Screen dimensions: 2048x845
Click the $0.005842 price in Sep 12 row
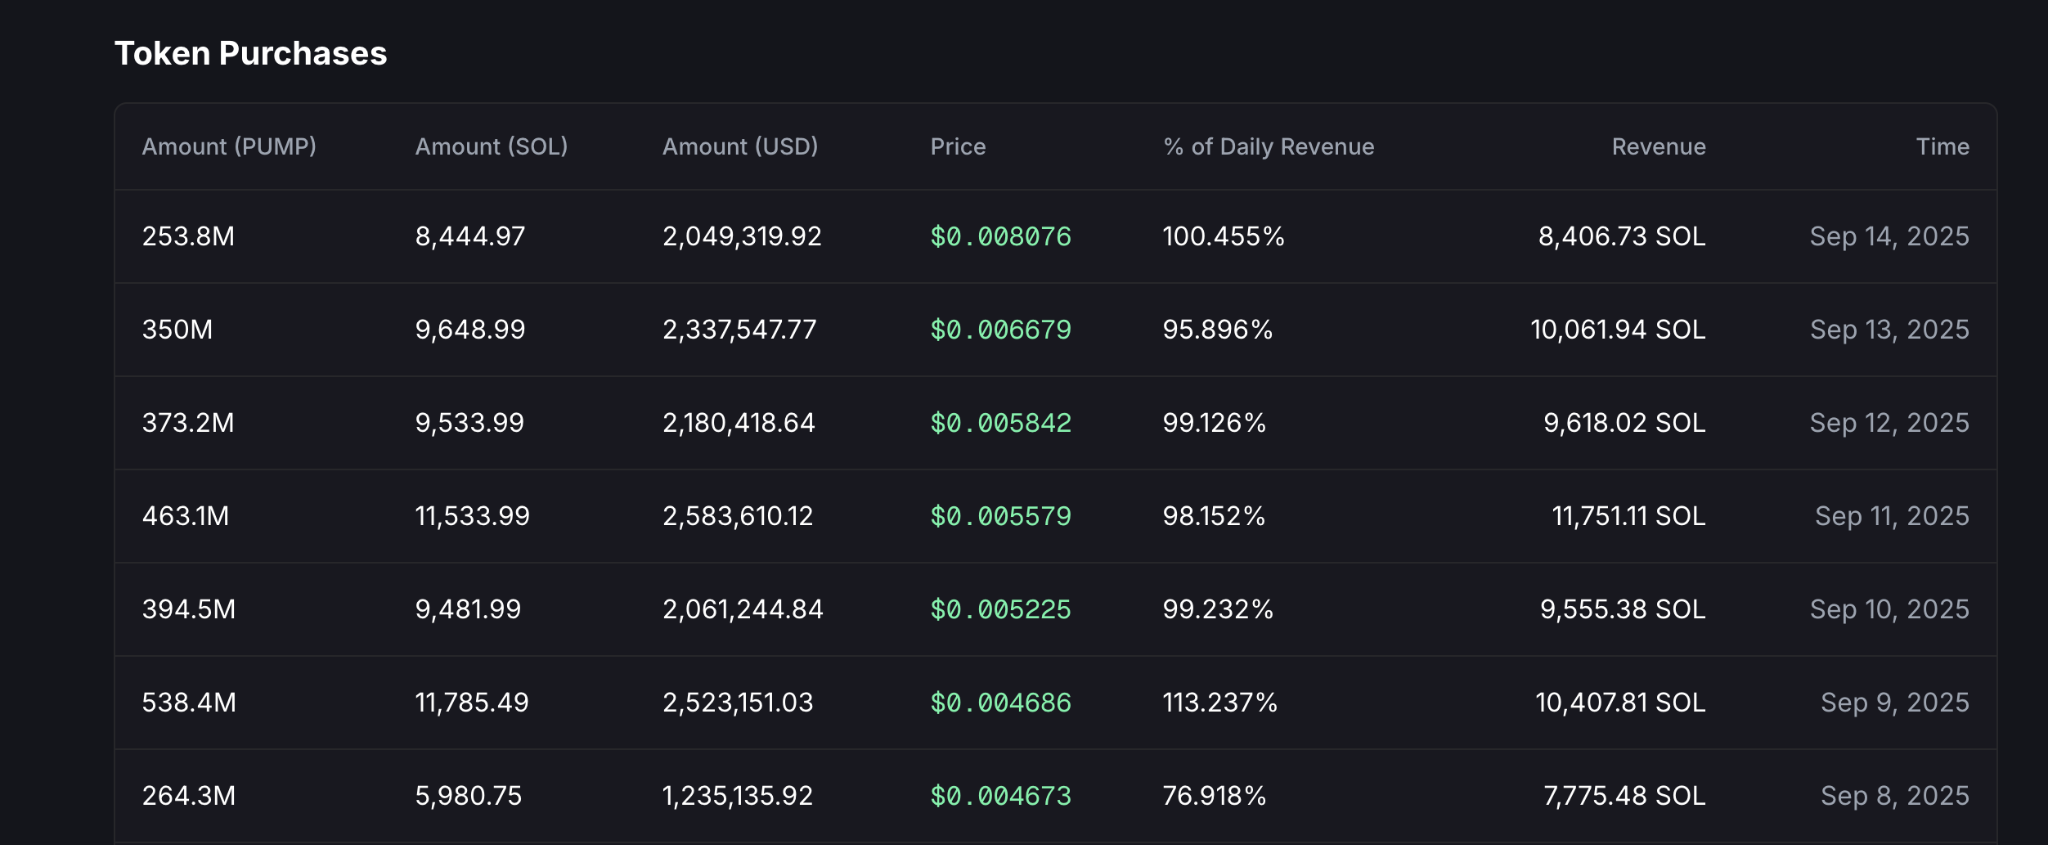click(x=1000, y=423)
